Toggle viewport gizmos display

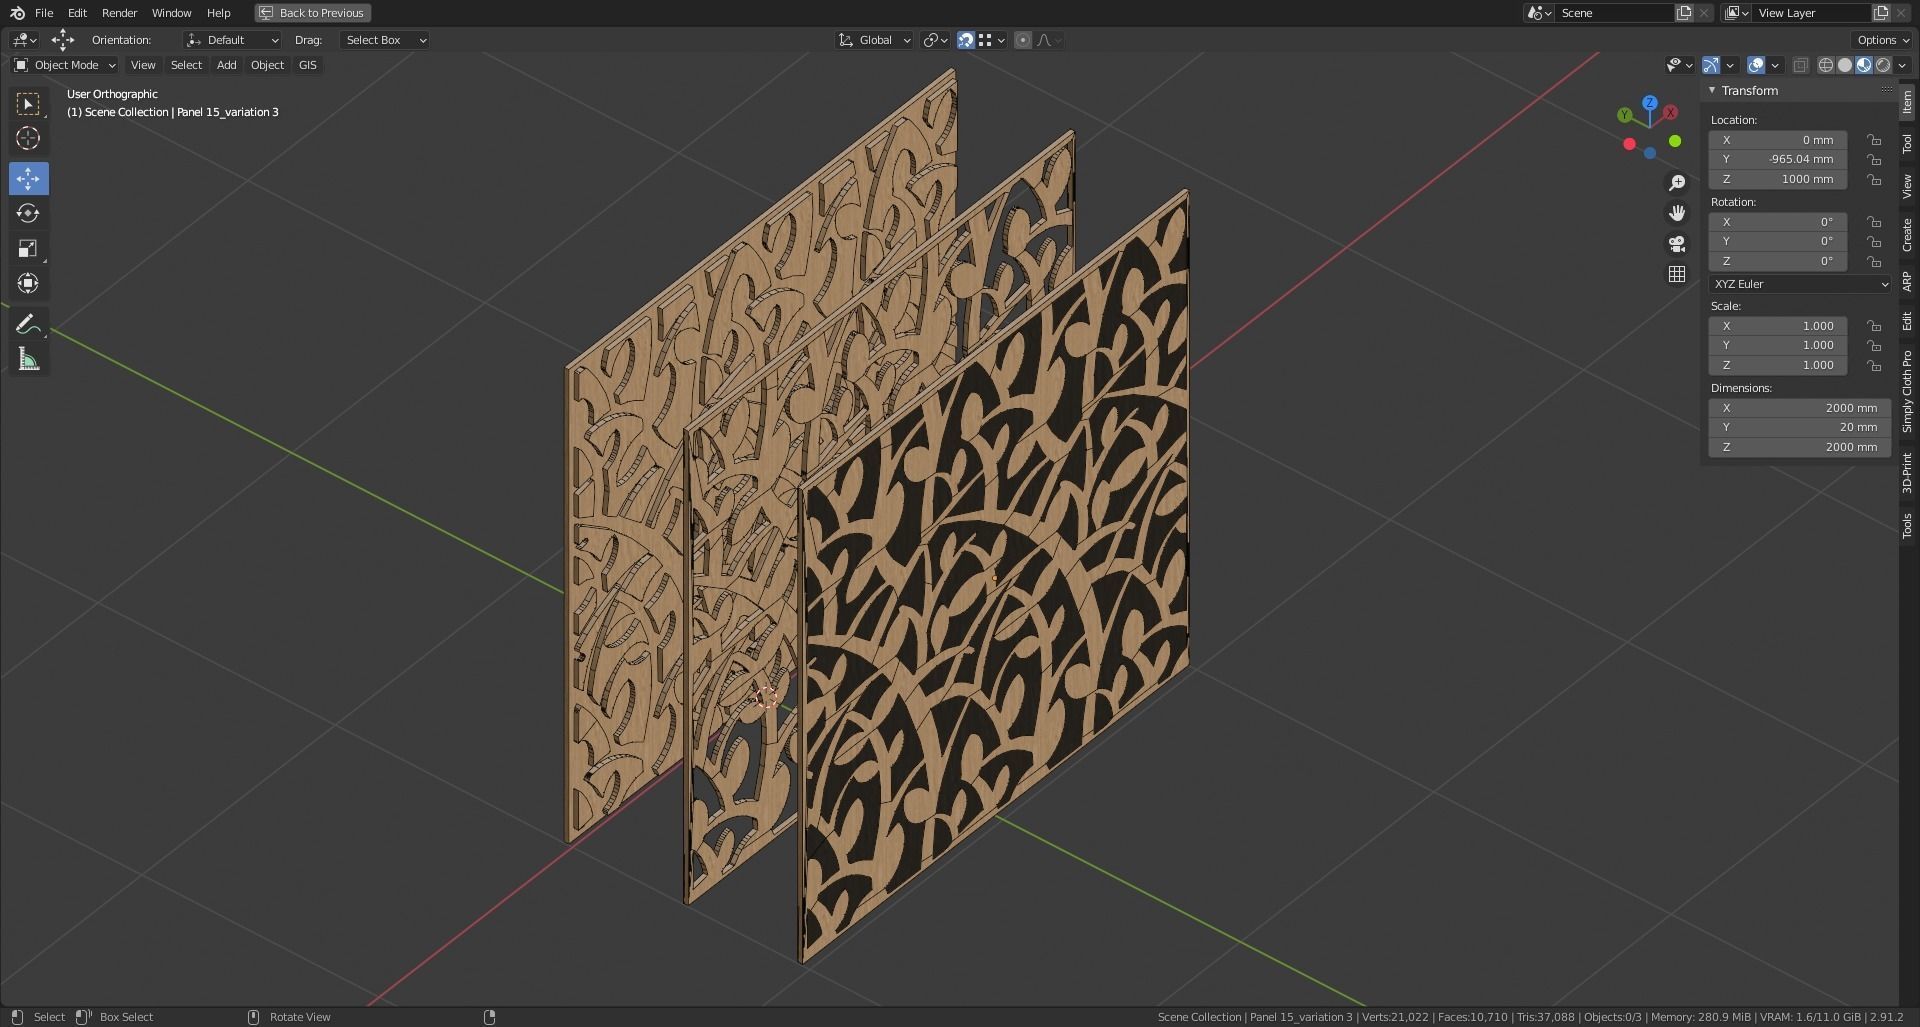[1711, 65]
